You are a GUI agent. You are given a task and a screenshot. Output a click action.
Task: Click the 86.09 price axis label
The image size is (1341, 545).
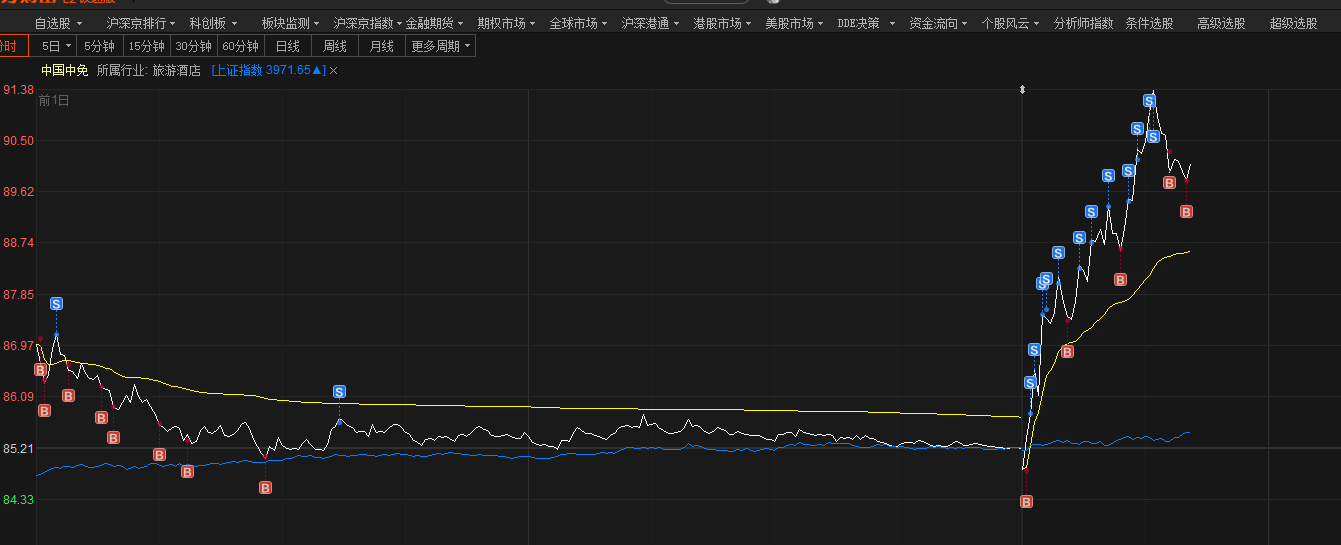click(x=19, y=397)
